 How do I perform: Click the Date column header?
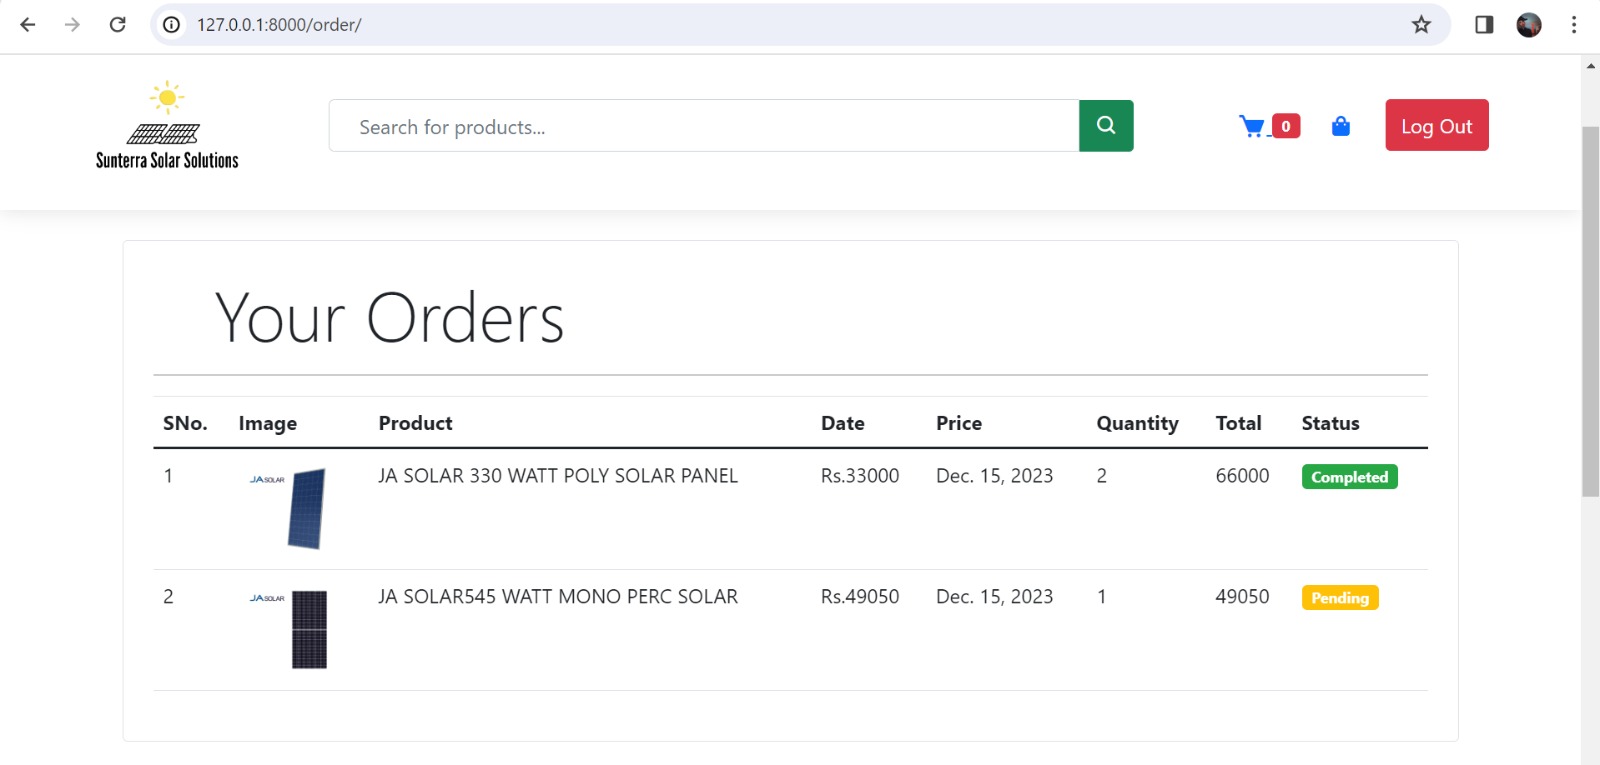(843, 423)
